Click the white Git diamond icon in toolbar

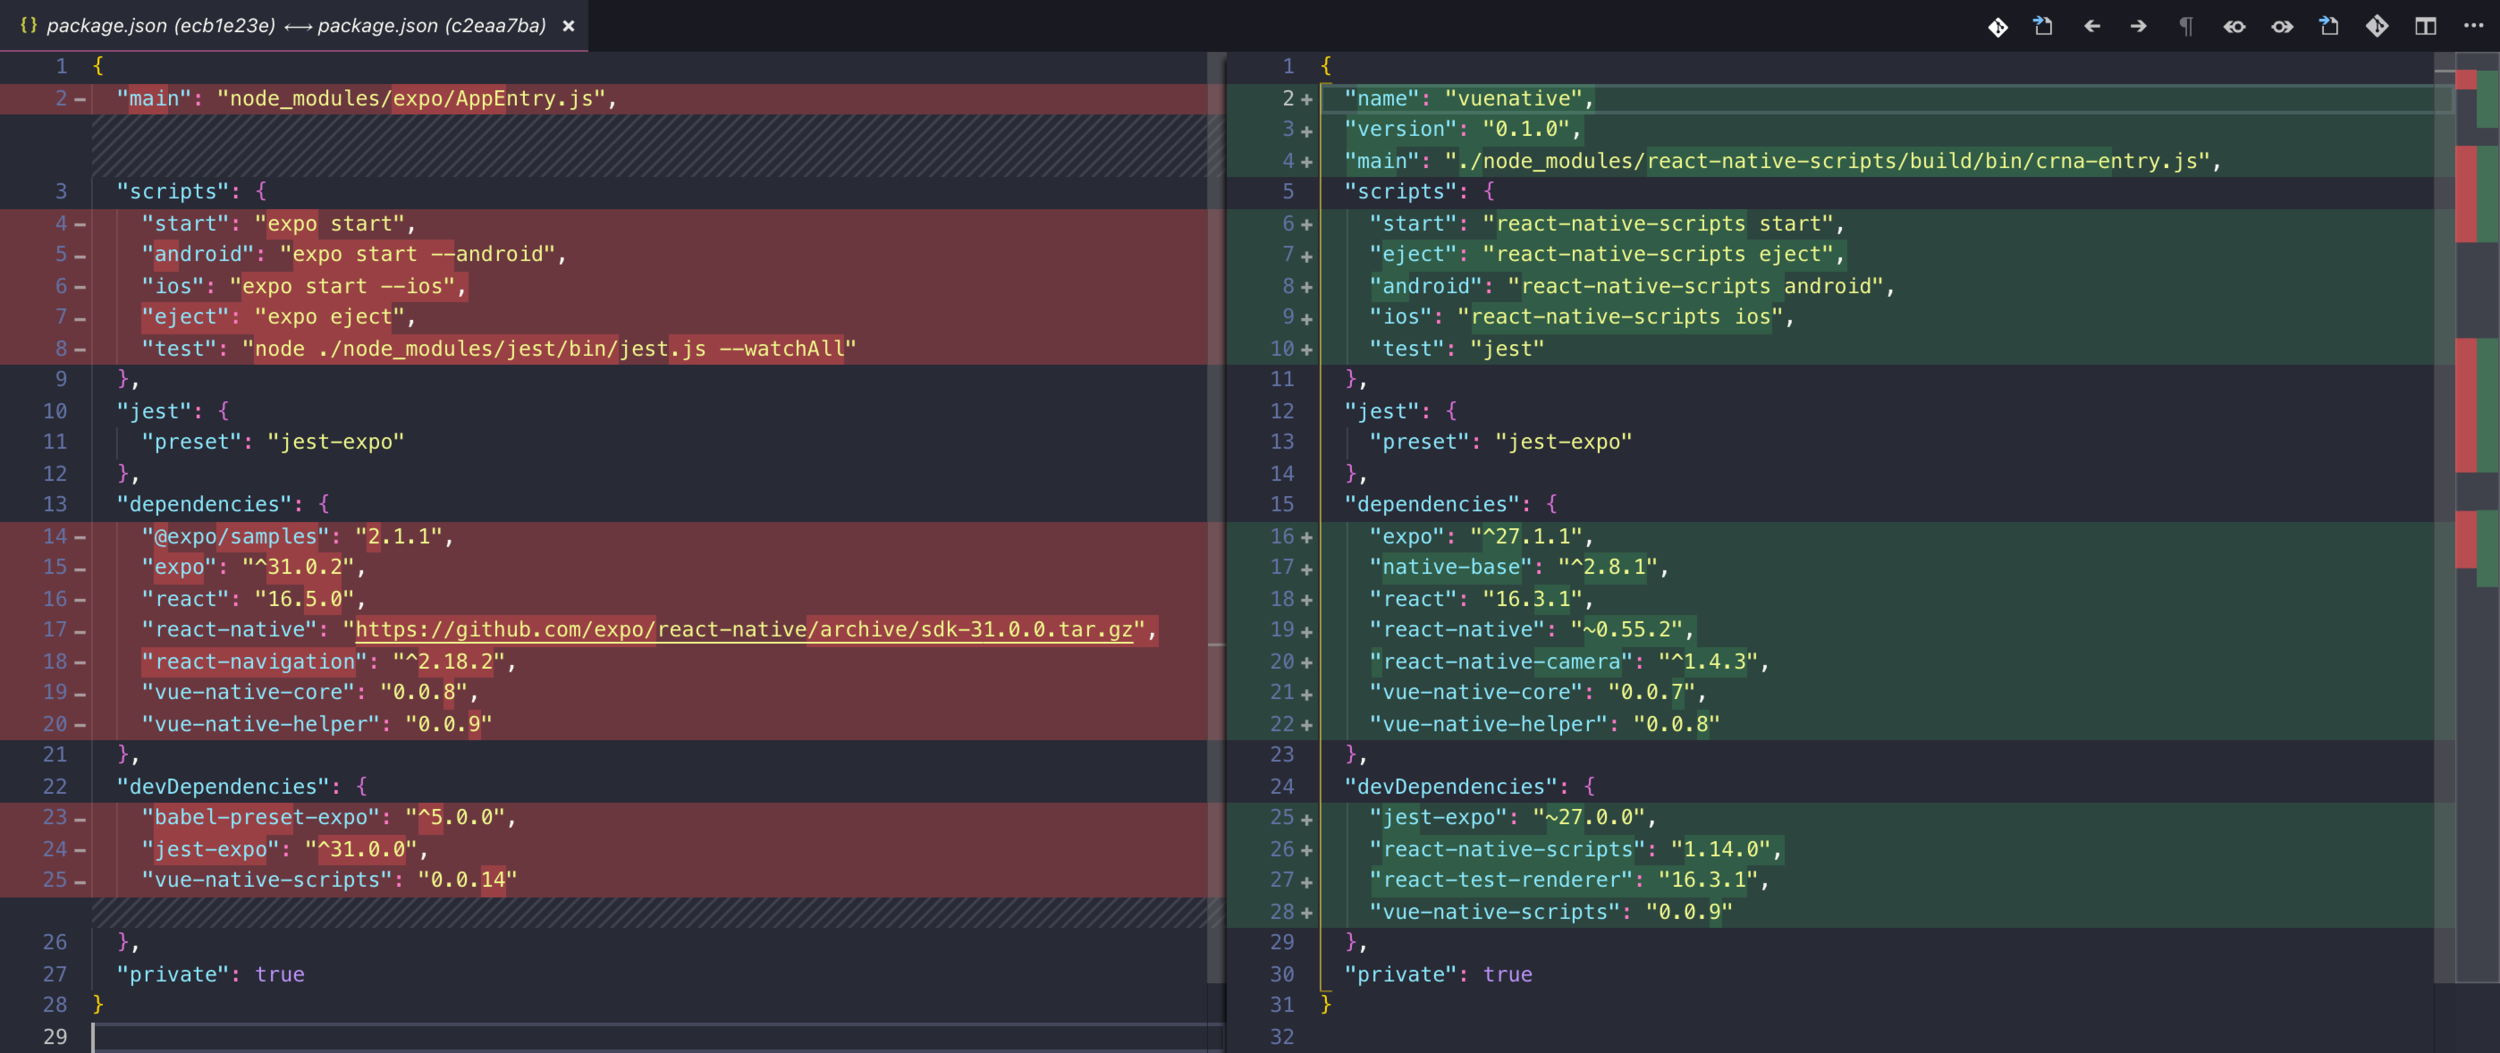pyautogui.click(x=1997, y=27)
